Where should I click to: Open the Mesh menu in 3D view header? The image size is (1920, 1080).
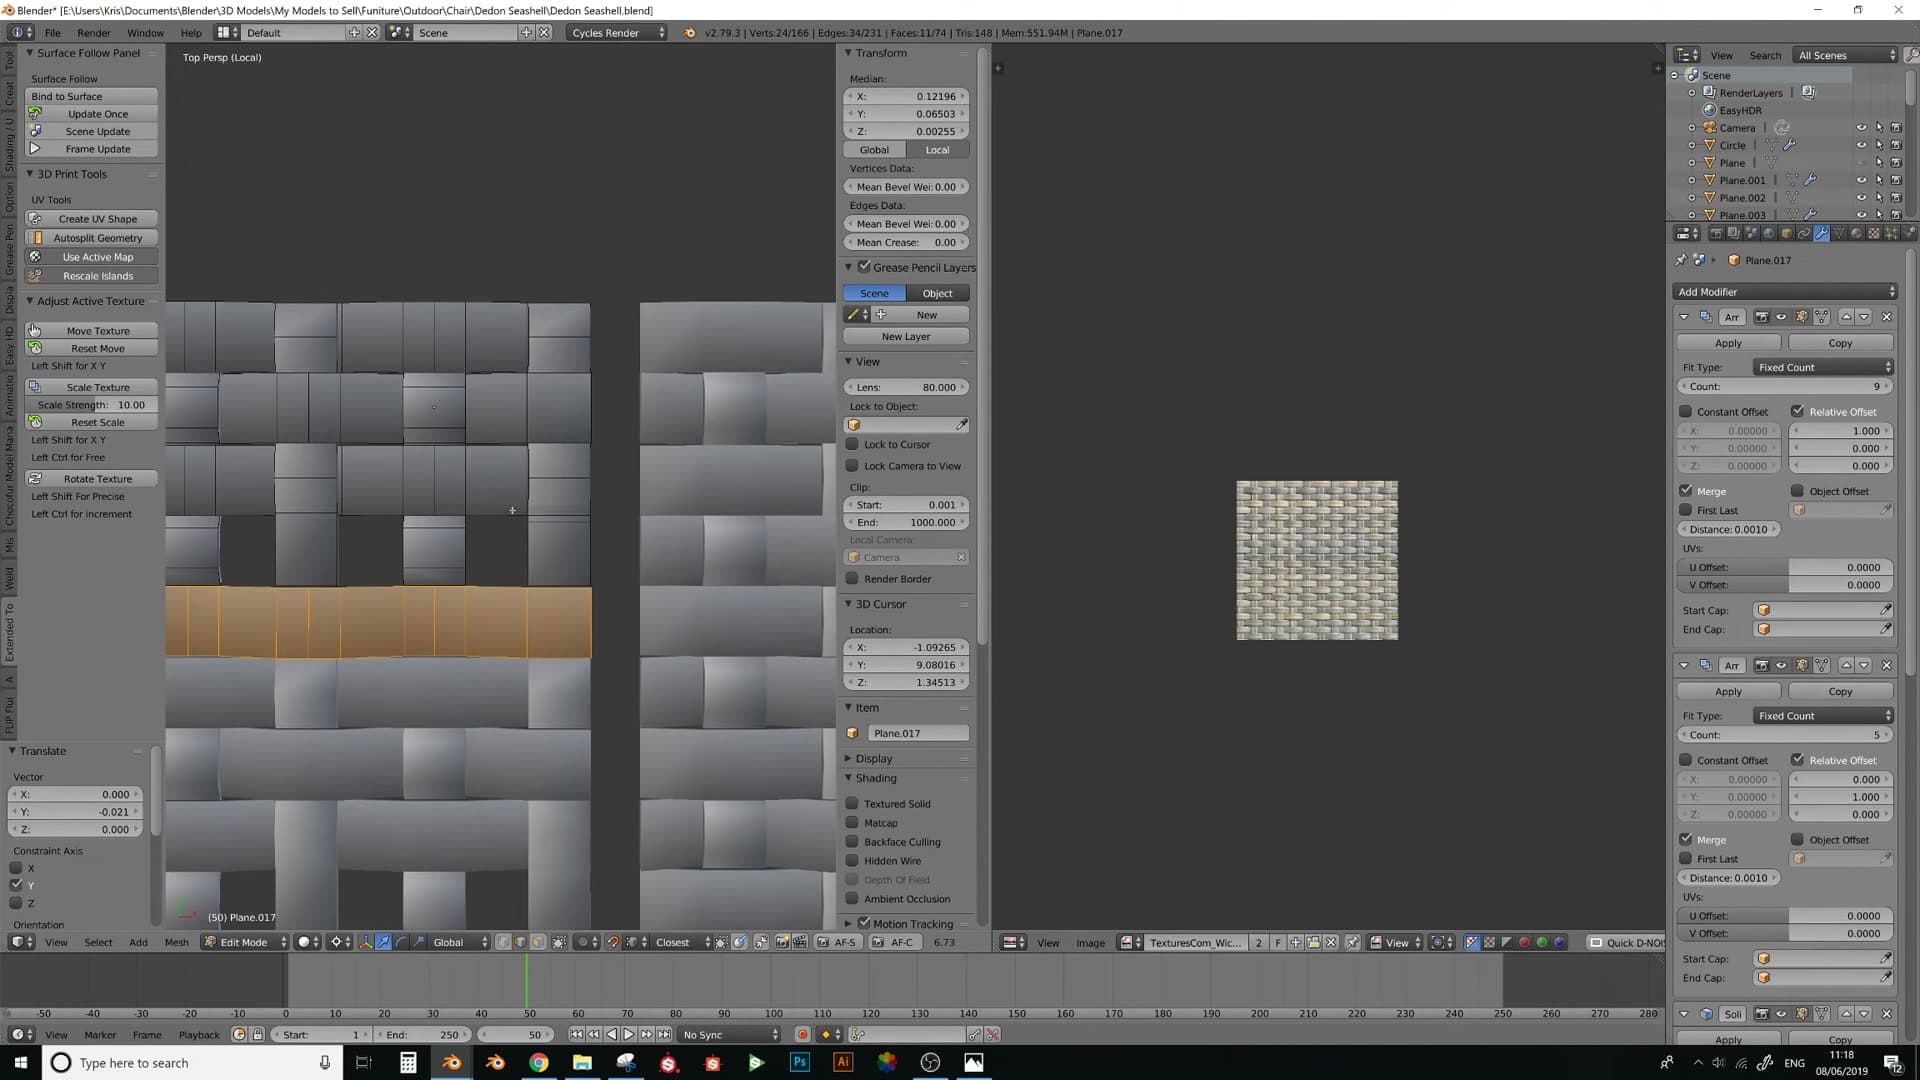click(176, 942)
